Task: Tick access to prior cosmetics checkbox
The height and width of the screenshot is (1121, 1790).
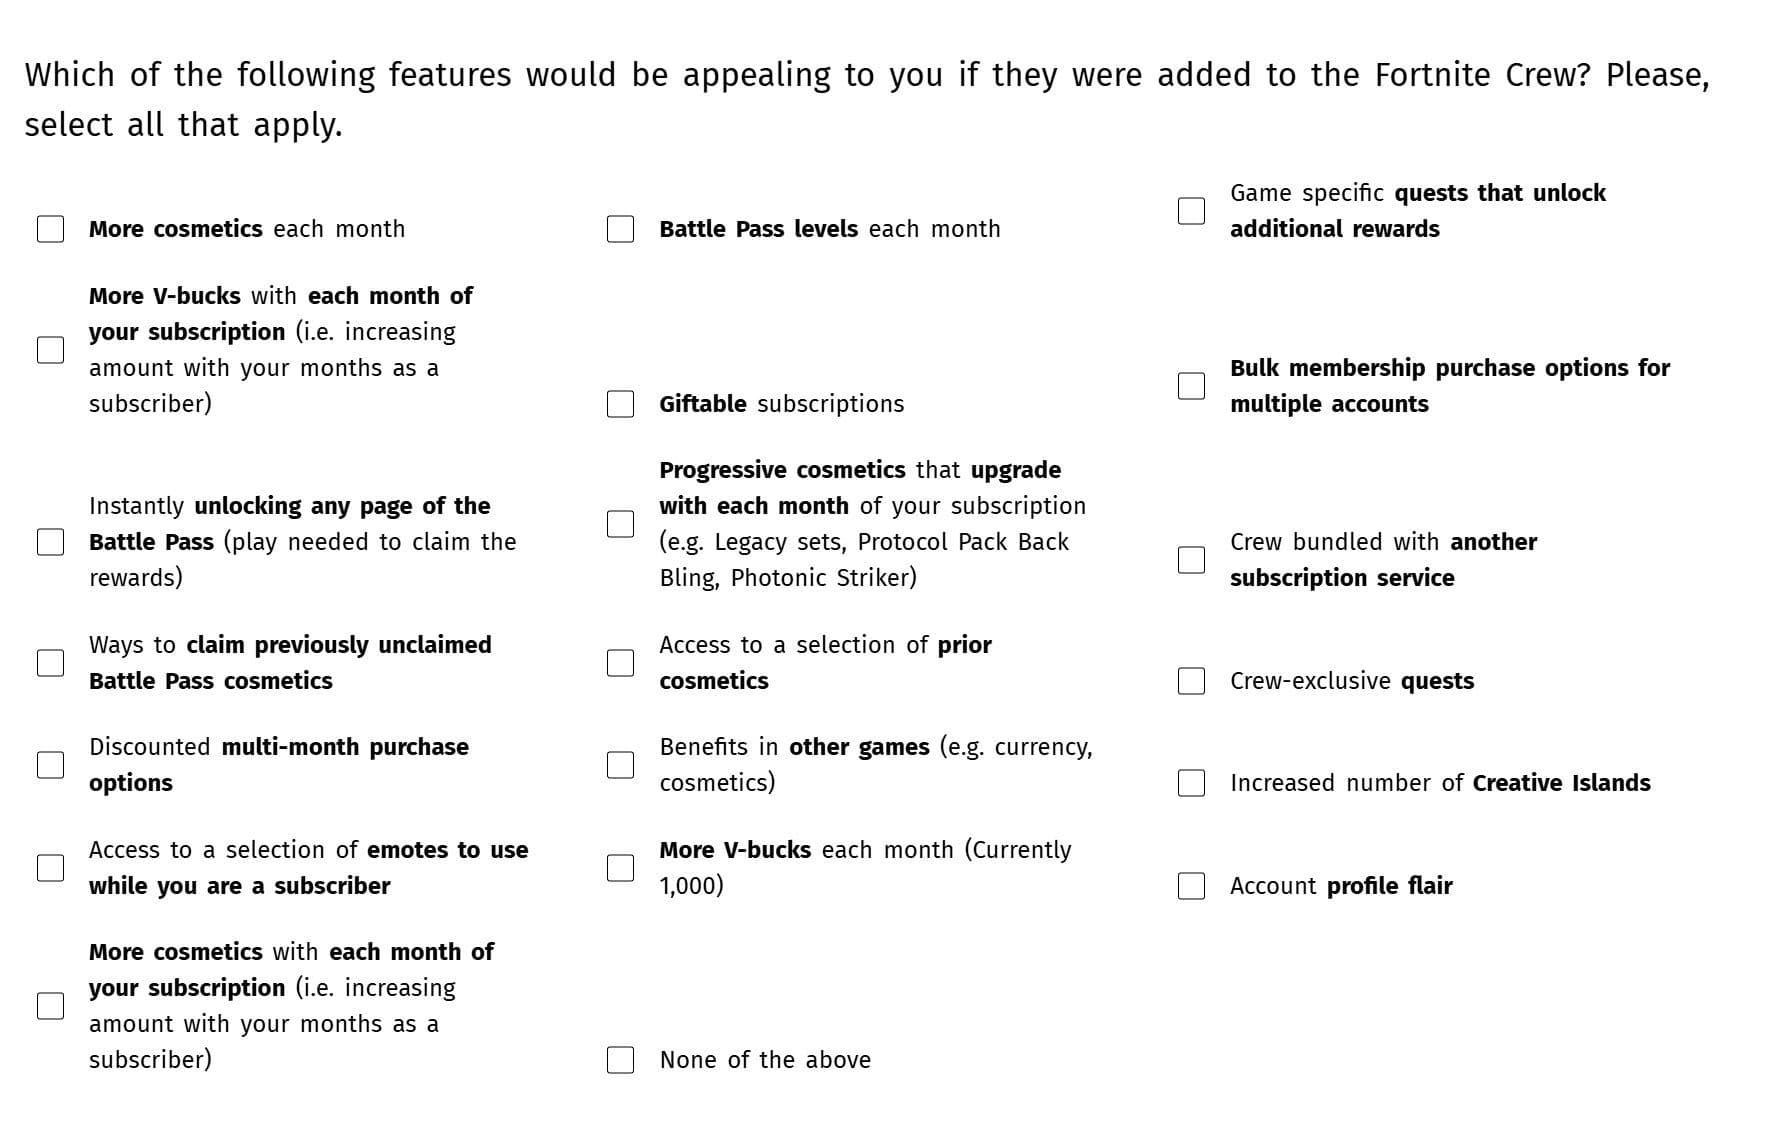Action: point(621,663)
